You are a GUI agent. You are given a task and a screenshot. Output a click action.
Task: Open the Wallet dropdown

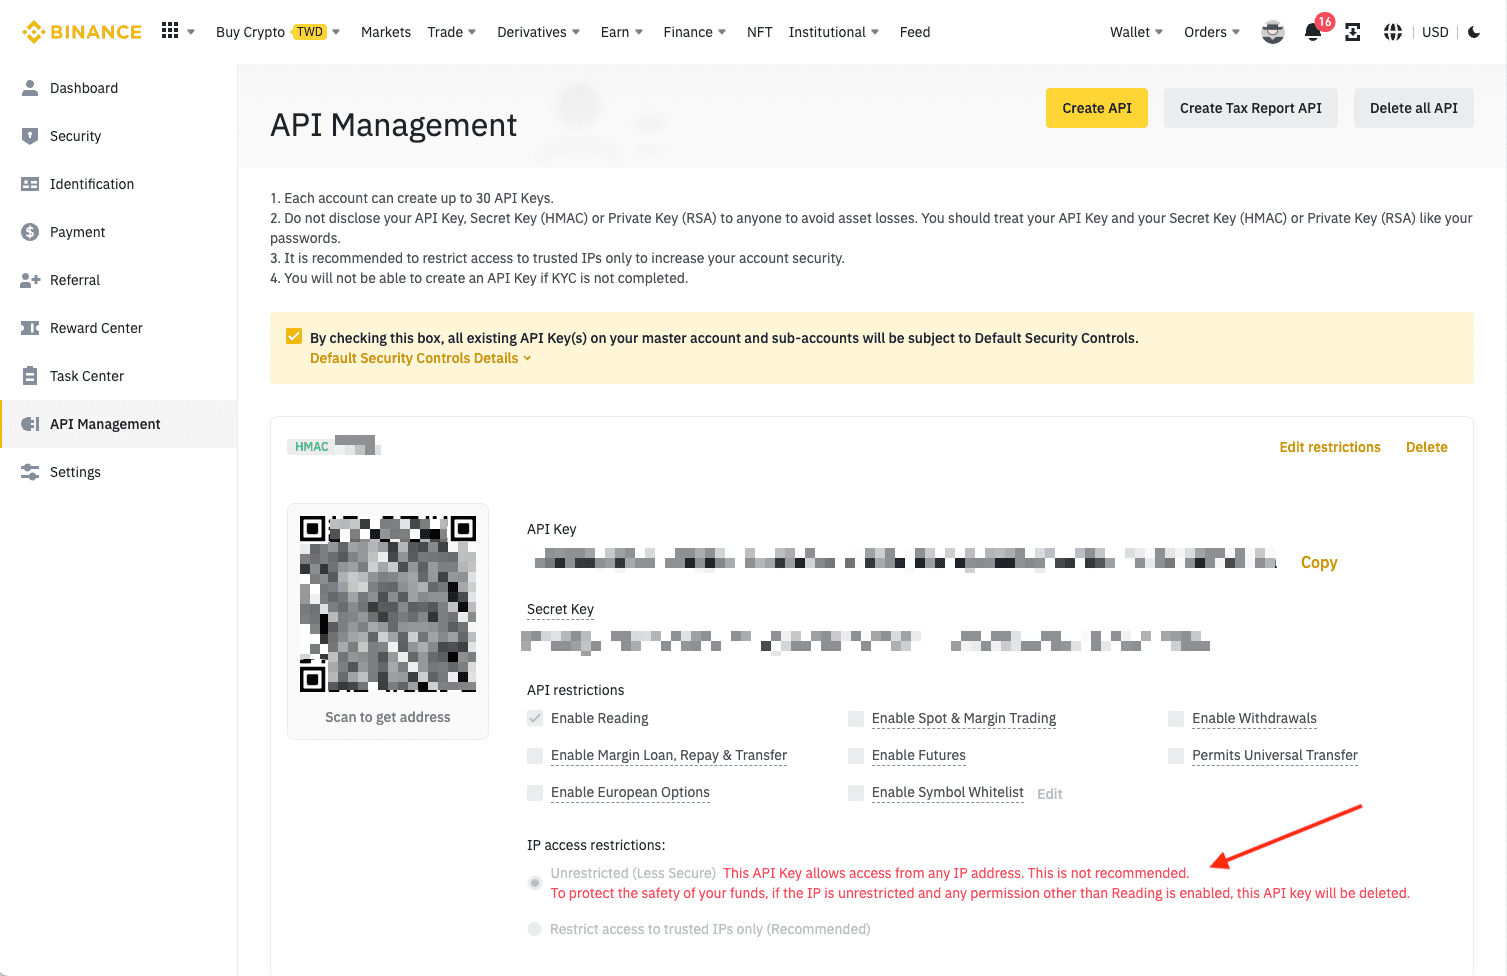1137,32
